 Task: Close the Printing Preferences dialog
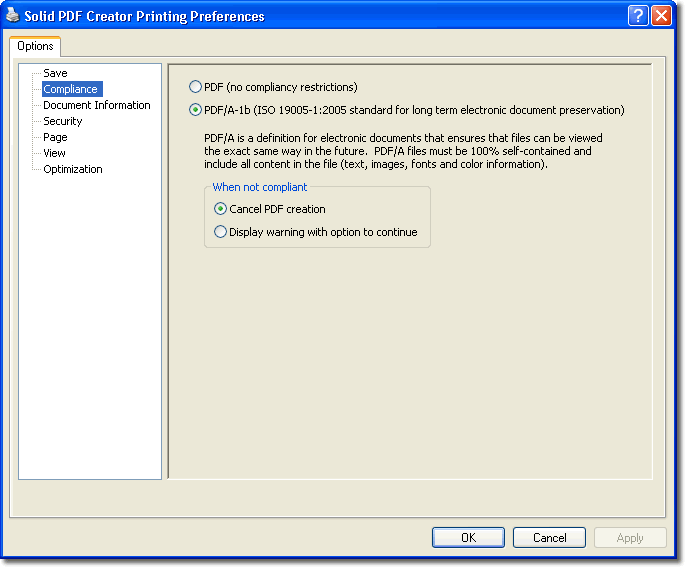(x=661, y=16)
